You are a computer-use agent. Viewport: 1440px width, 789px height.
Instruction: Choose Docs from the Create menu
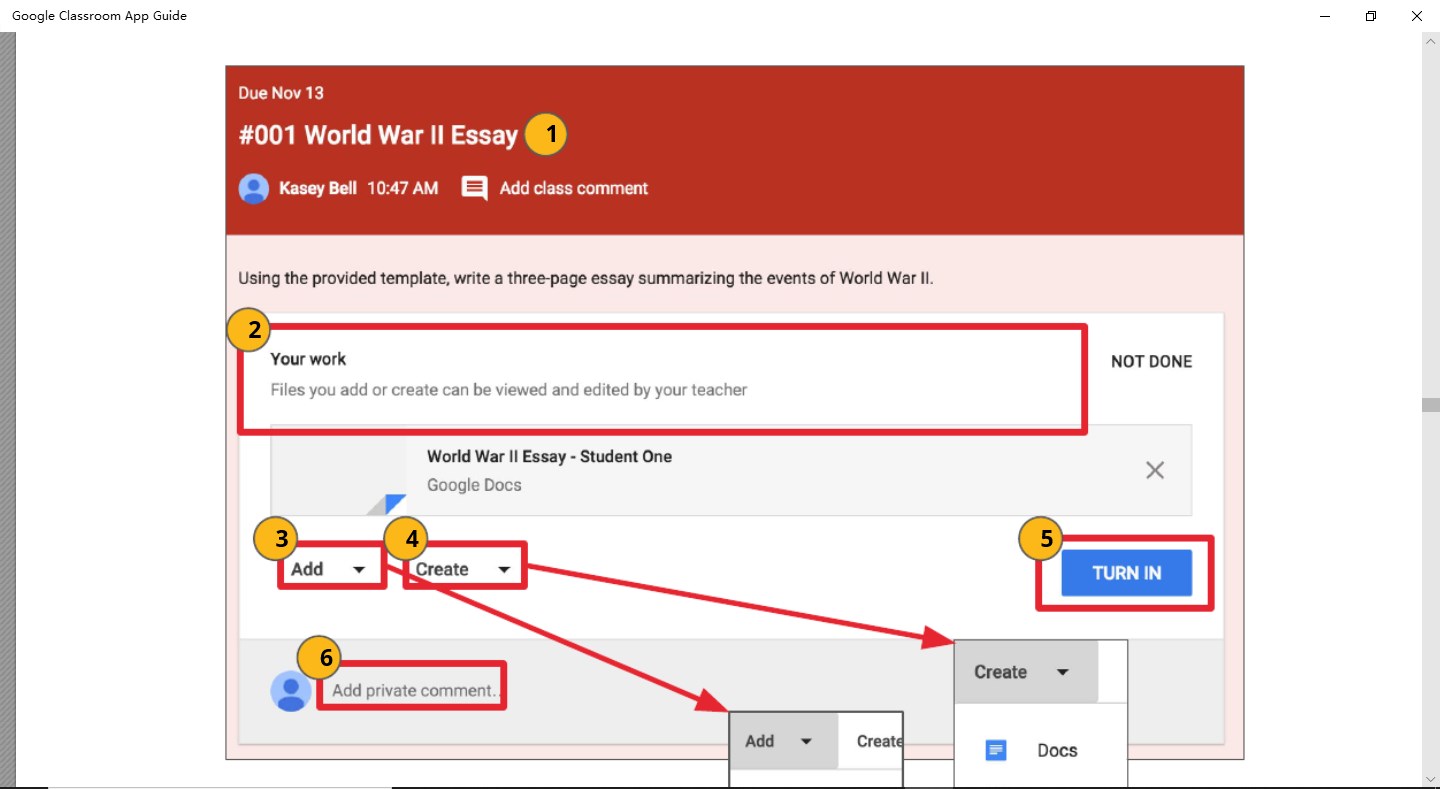pos(1041,750)
